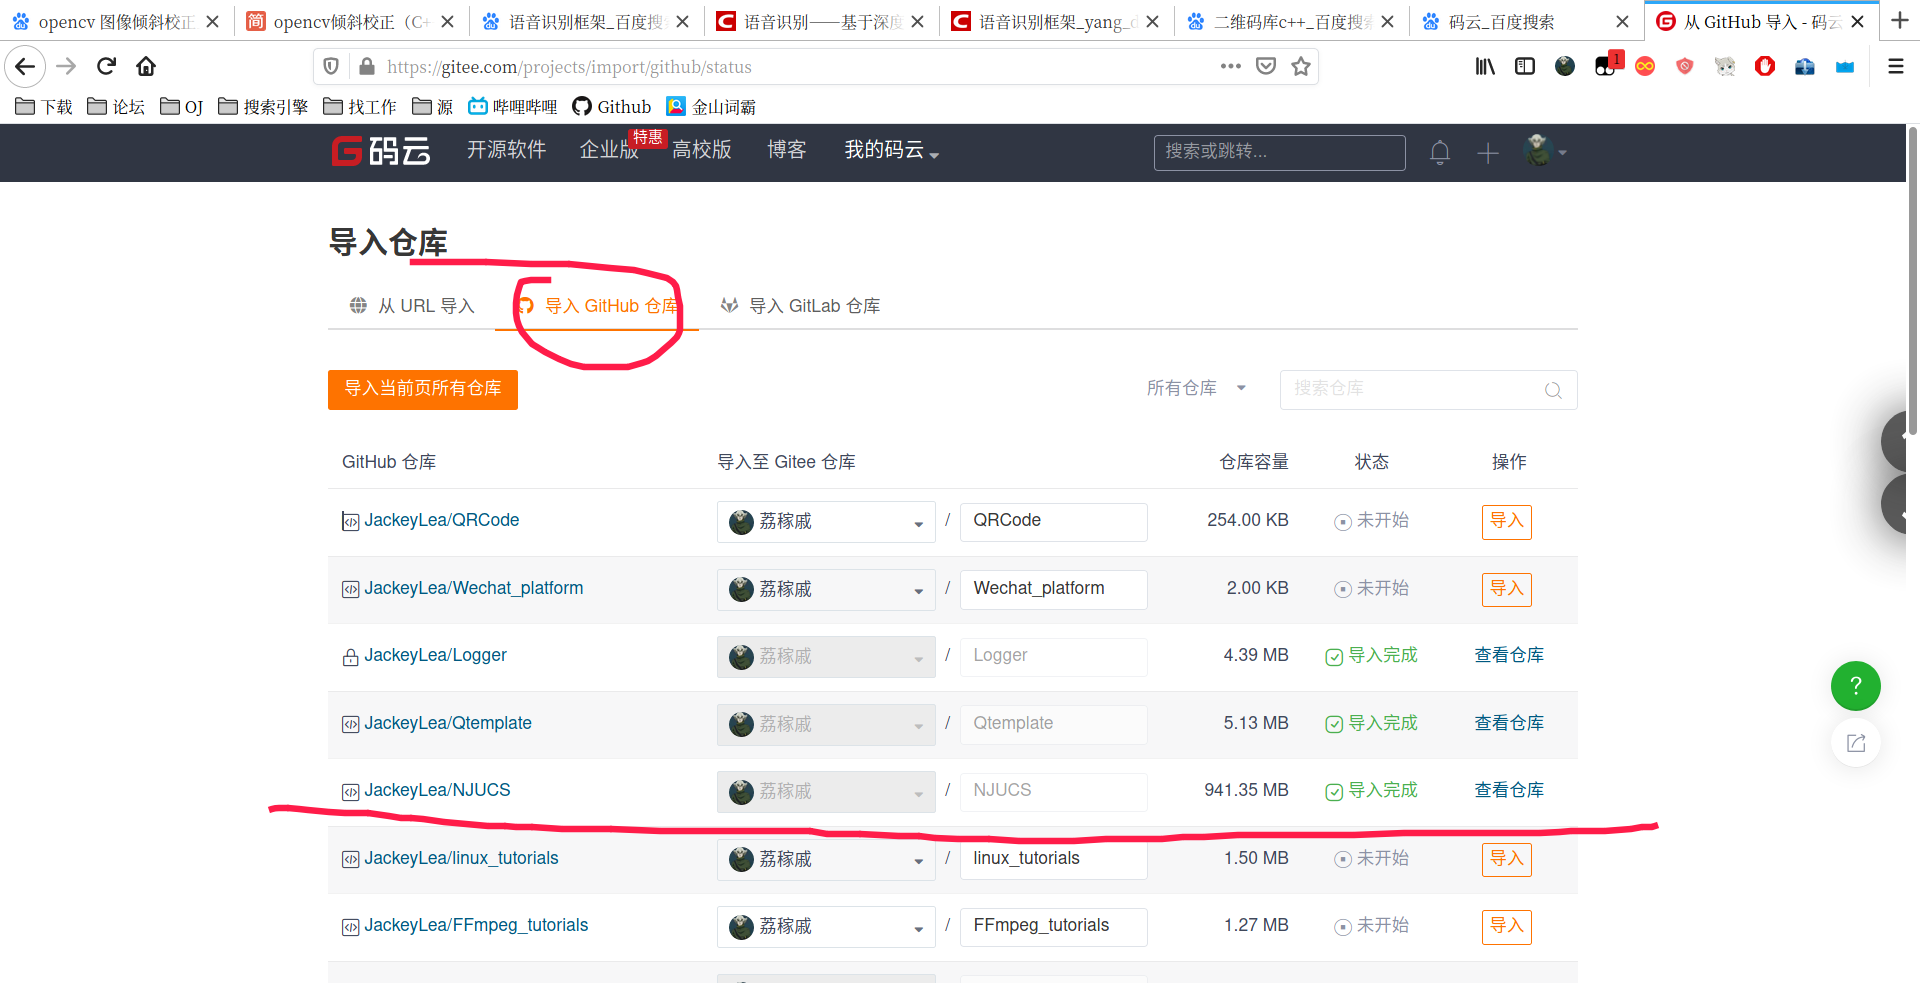Image resolution: width=1920 pixels, height=983 pixels.
Task: Open the 下载 bookmarks folder
Action: pyautogui.click(x=44, y=107)
